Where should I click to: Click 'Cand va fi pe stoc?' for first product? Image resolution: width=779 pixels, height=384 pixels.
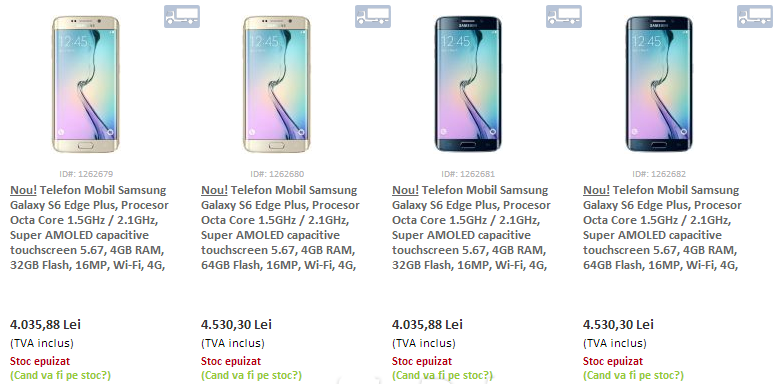coord(61,376)
